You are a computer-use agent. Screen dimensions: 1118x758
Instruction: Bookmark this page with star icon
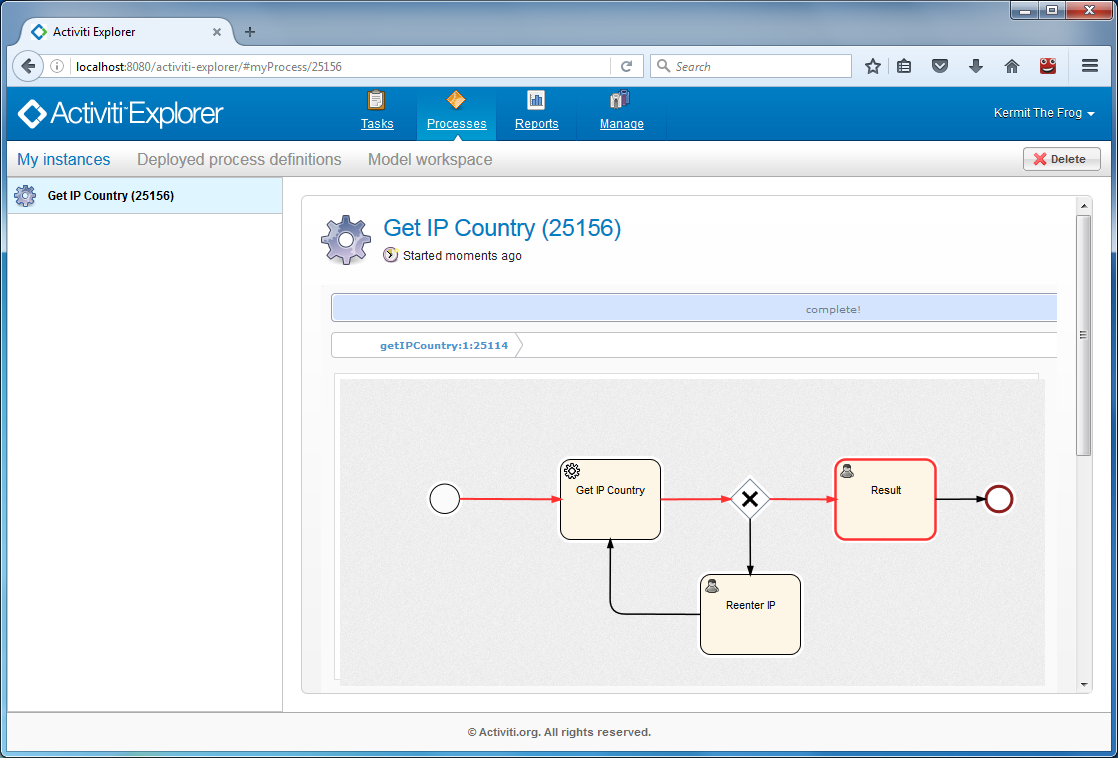tap(873, 66)
